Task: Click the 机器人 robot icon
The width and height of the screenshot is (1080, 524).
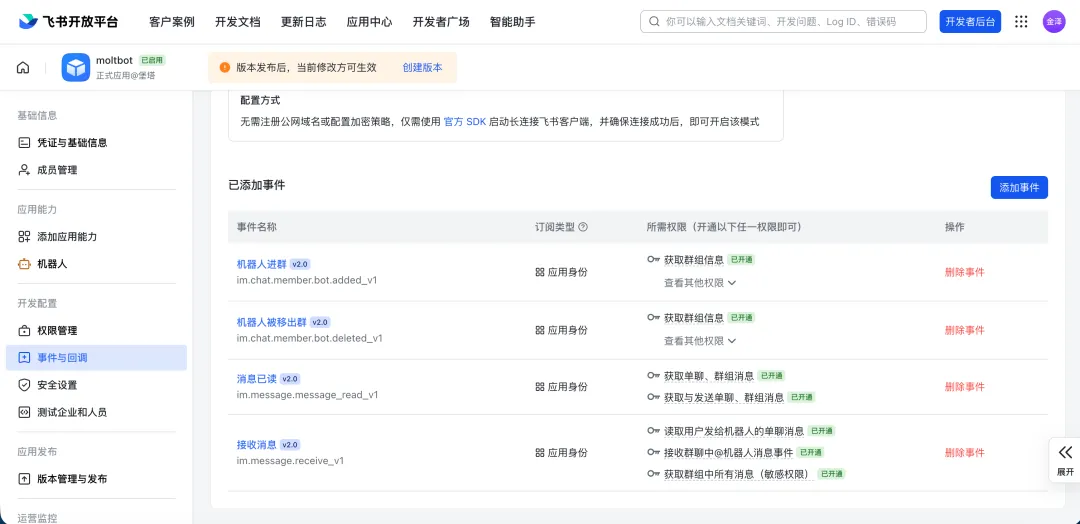Action: click(24, 264)
